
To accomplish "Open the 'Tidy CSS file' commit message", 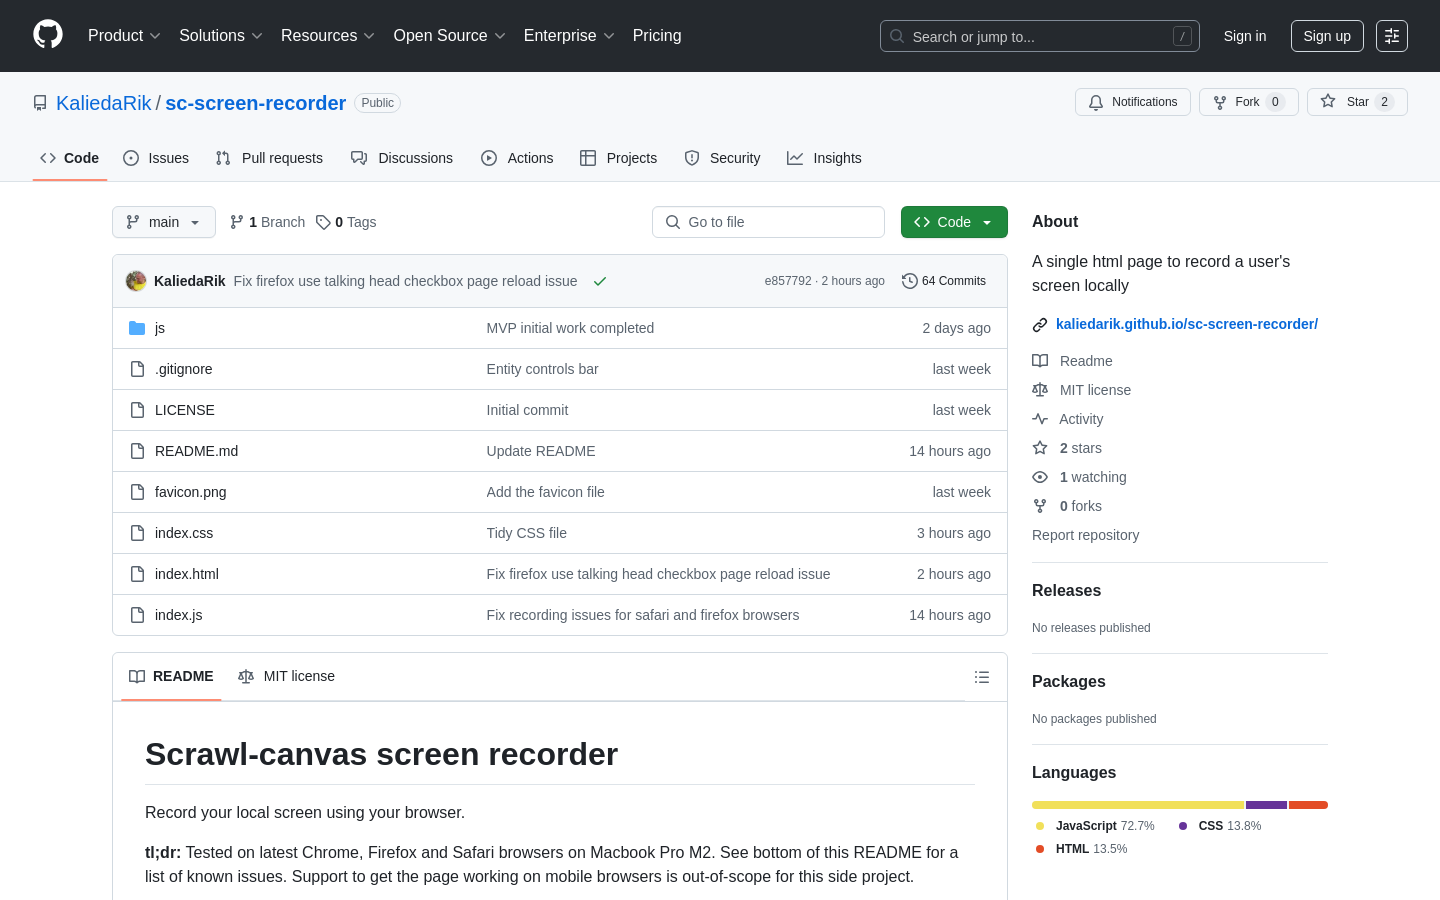I will [527, 533].
